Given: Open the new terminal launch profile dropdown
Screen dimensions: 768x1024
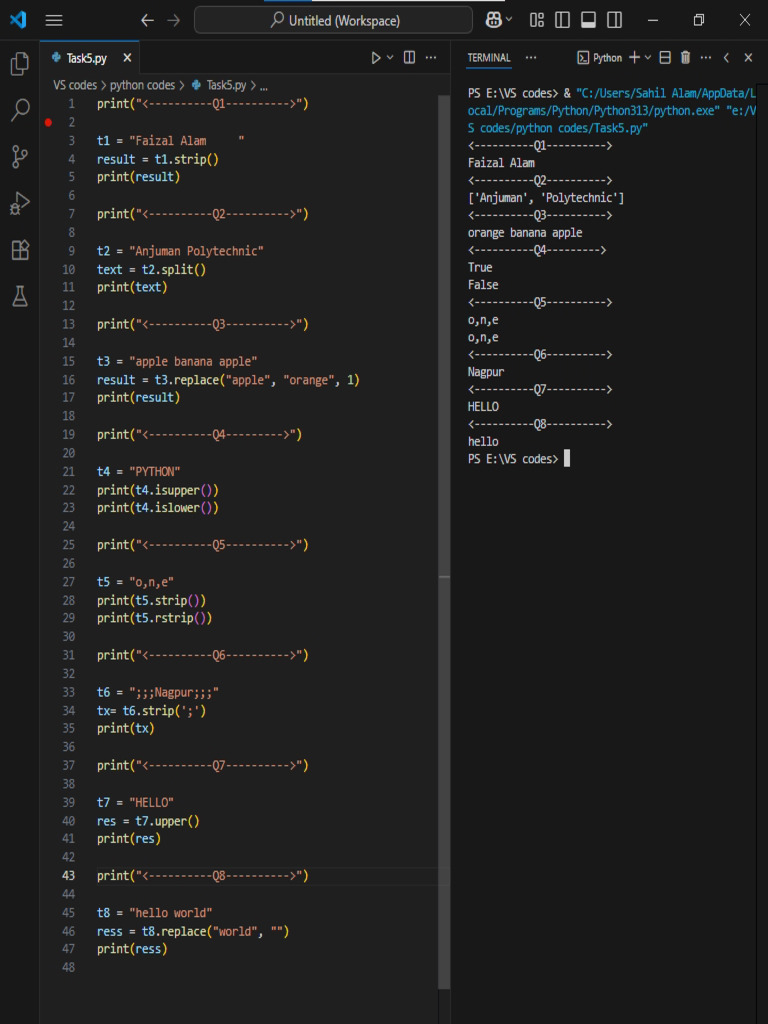Looking at the screenshot, I should (648, 58).
